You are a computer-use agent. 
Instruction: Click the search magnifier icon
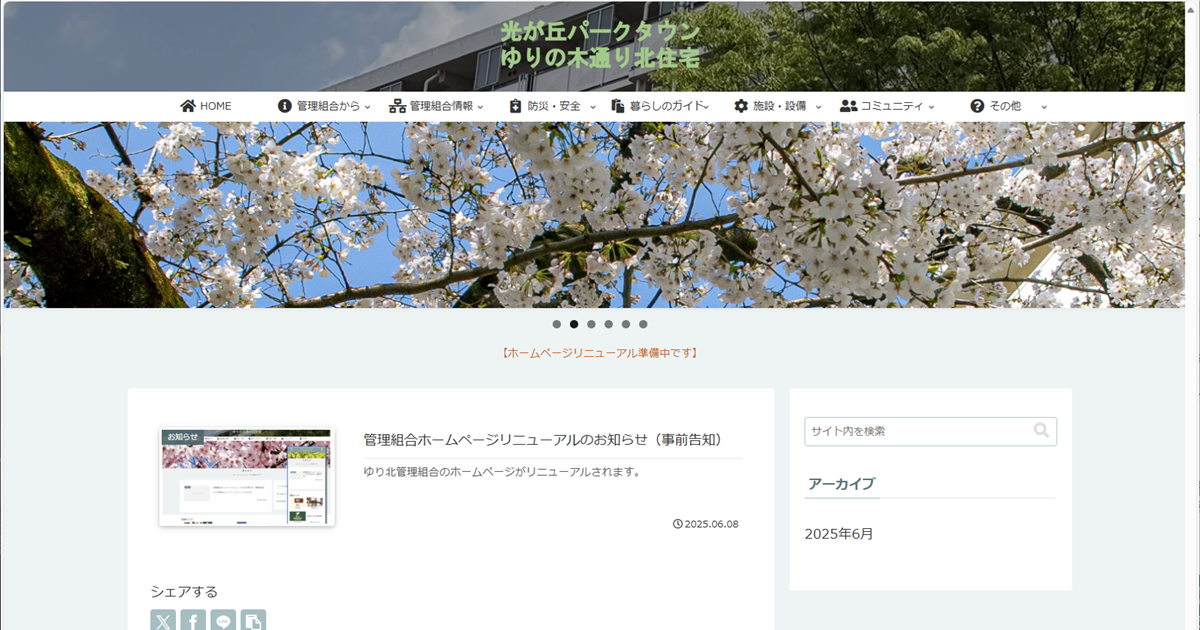point(1041,431)
